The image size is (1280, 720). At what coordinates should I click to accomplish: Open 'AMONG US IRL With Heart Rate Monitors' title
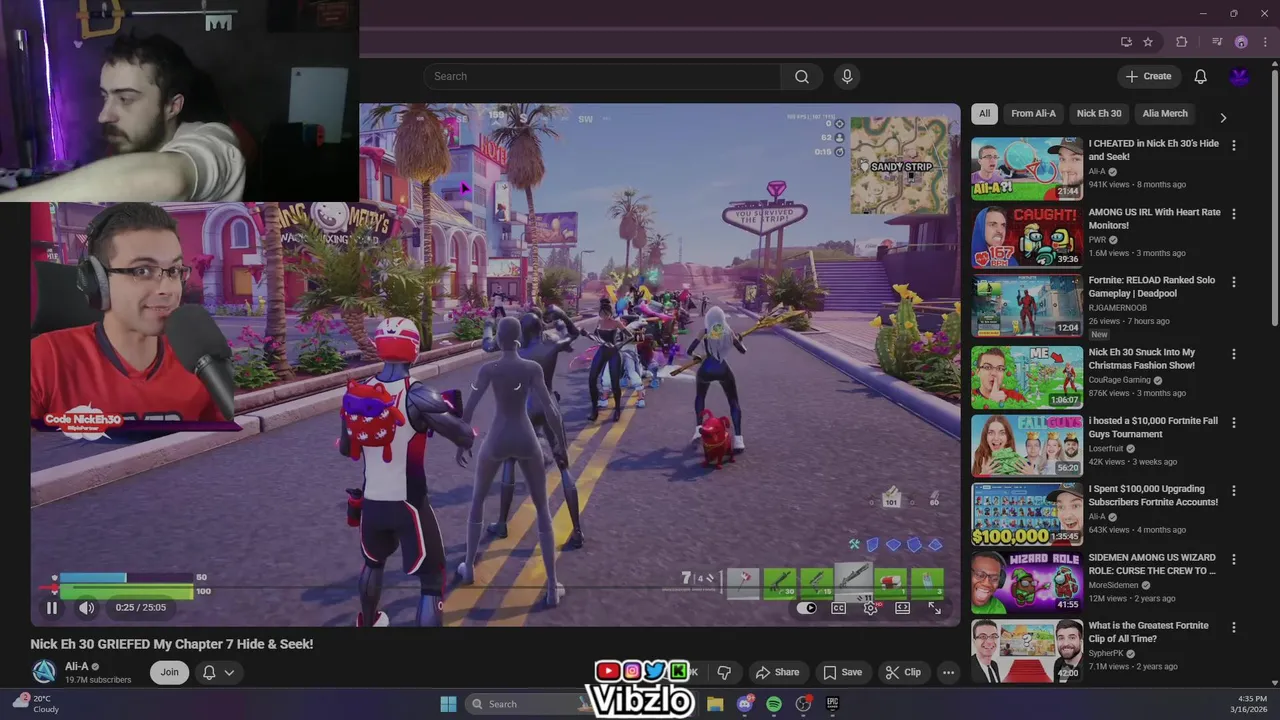point(1154,219)
